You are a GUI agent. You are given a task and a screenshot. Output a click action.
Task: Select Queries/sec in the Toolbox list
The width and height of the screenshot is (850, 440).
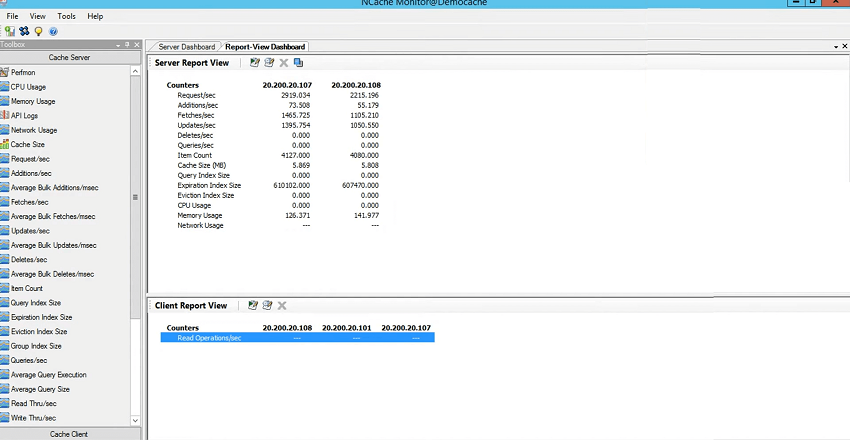(29, 360)
